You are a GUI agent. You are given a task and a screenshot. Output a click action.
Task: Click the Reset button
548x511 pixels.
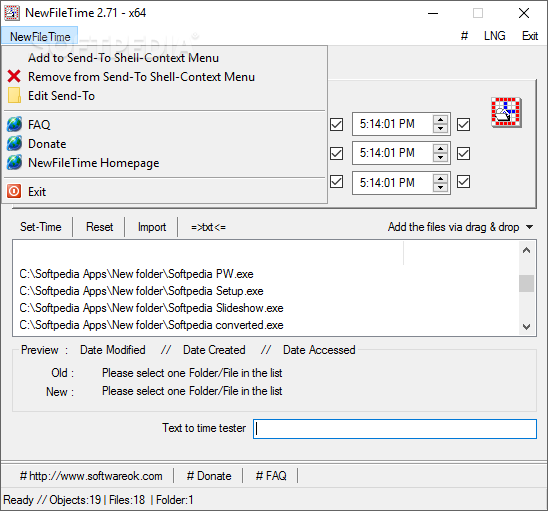click(99, 227)
